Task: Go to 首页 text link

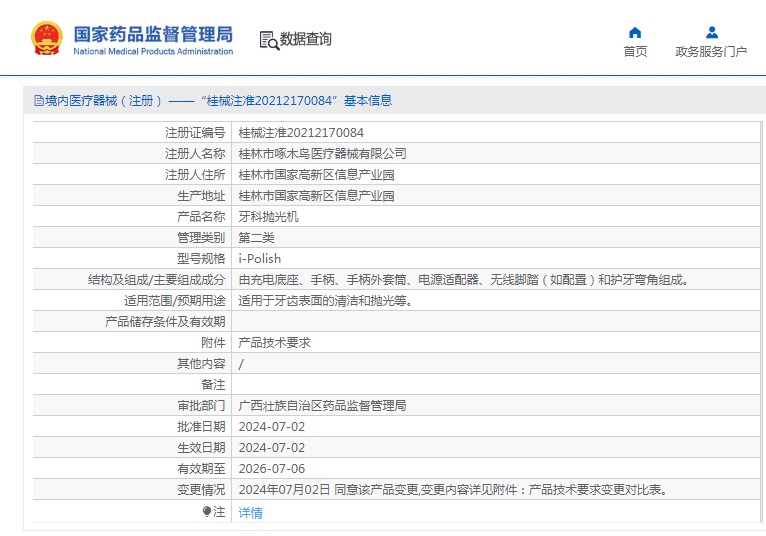Action: (635, 52)
